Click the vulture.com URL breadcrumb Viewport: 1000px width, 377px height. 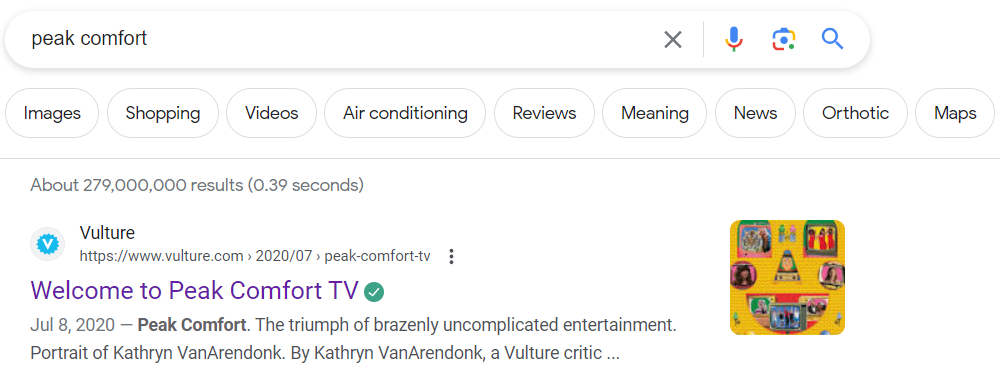coord(254,256)
